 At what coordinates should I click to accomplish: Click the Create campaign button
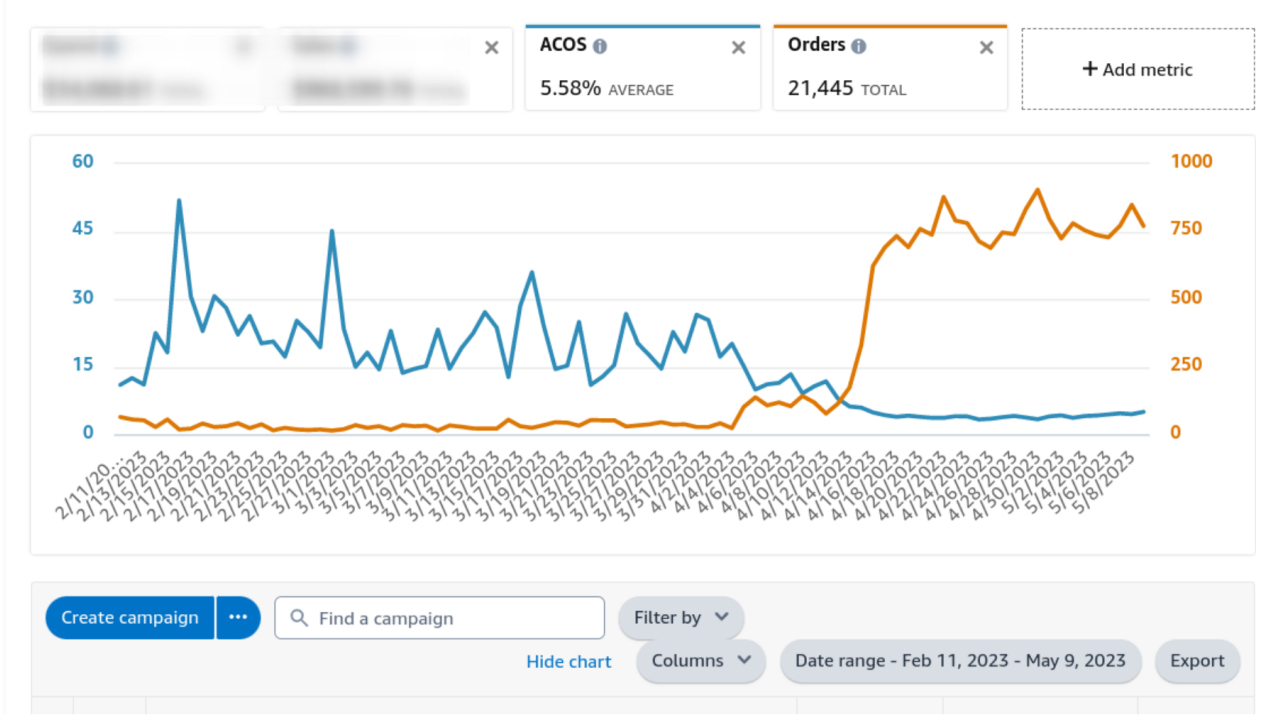(x=129, y=617)
